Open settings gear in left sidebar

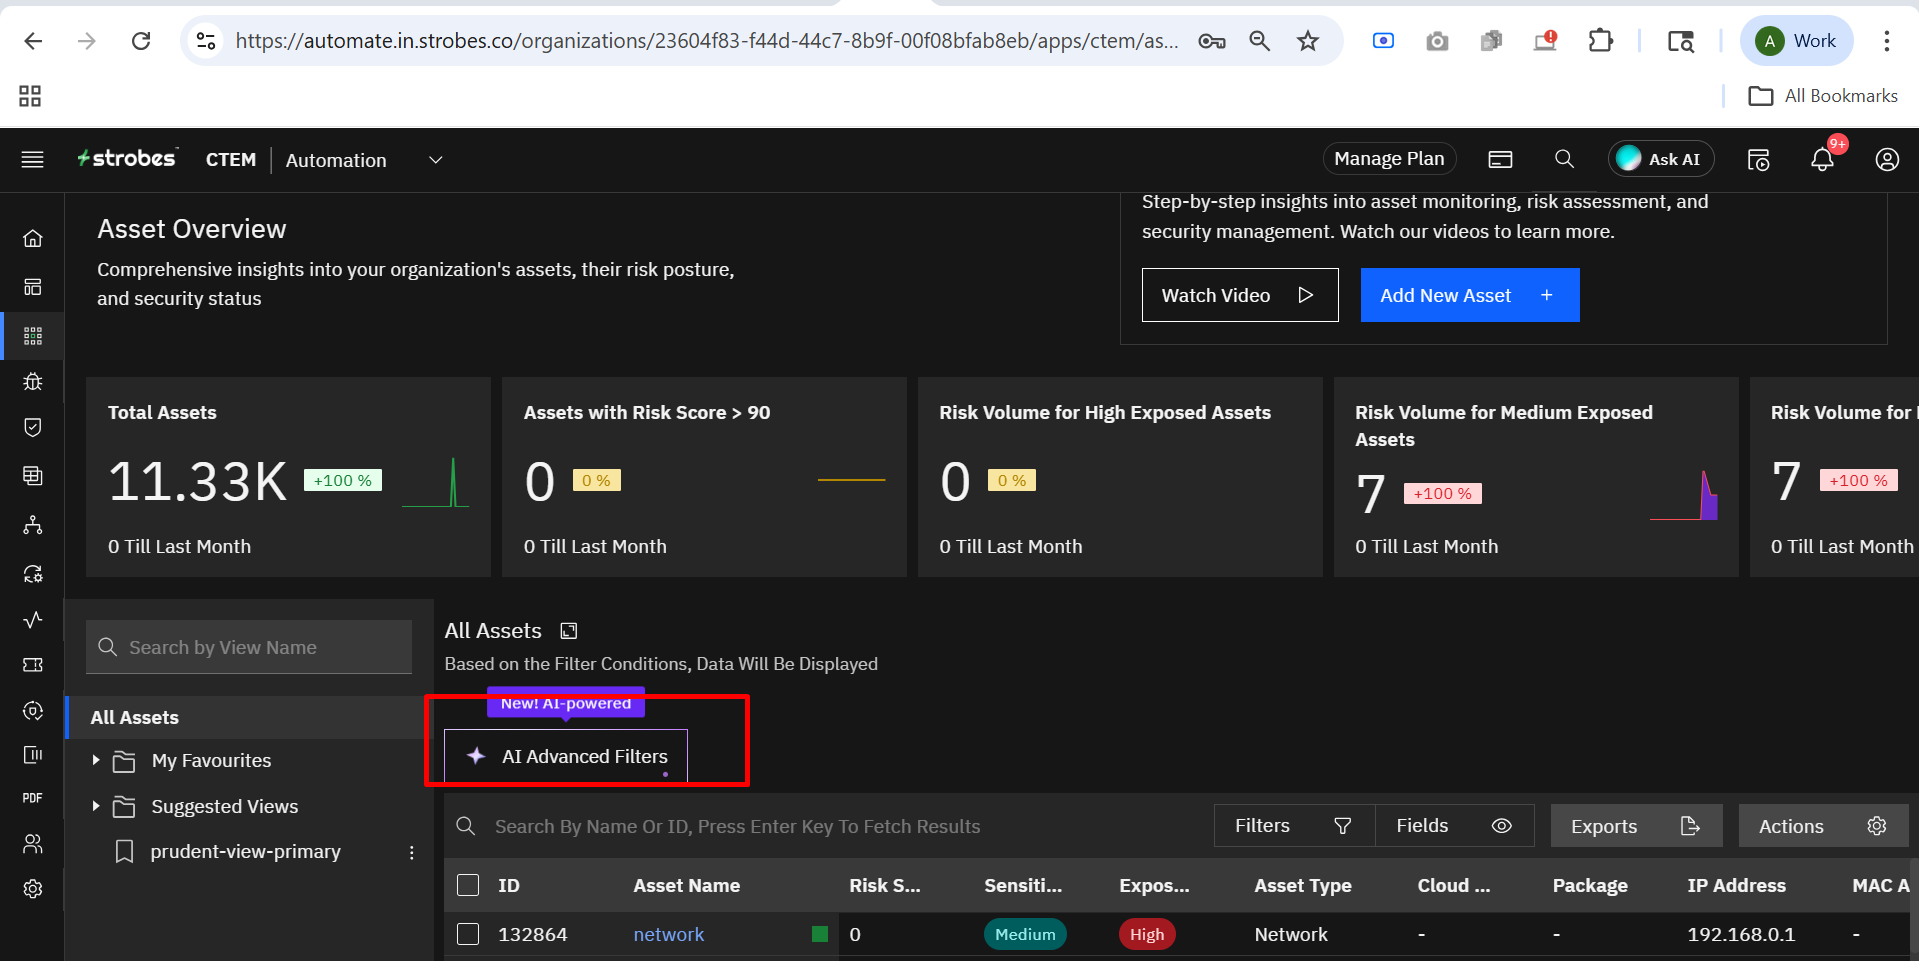click(33, 889)
